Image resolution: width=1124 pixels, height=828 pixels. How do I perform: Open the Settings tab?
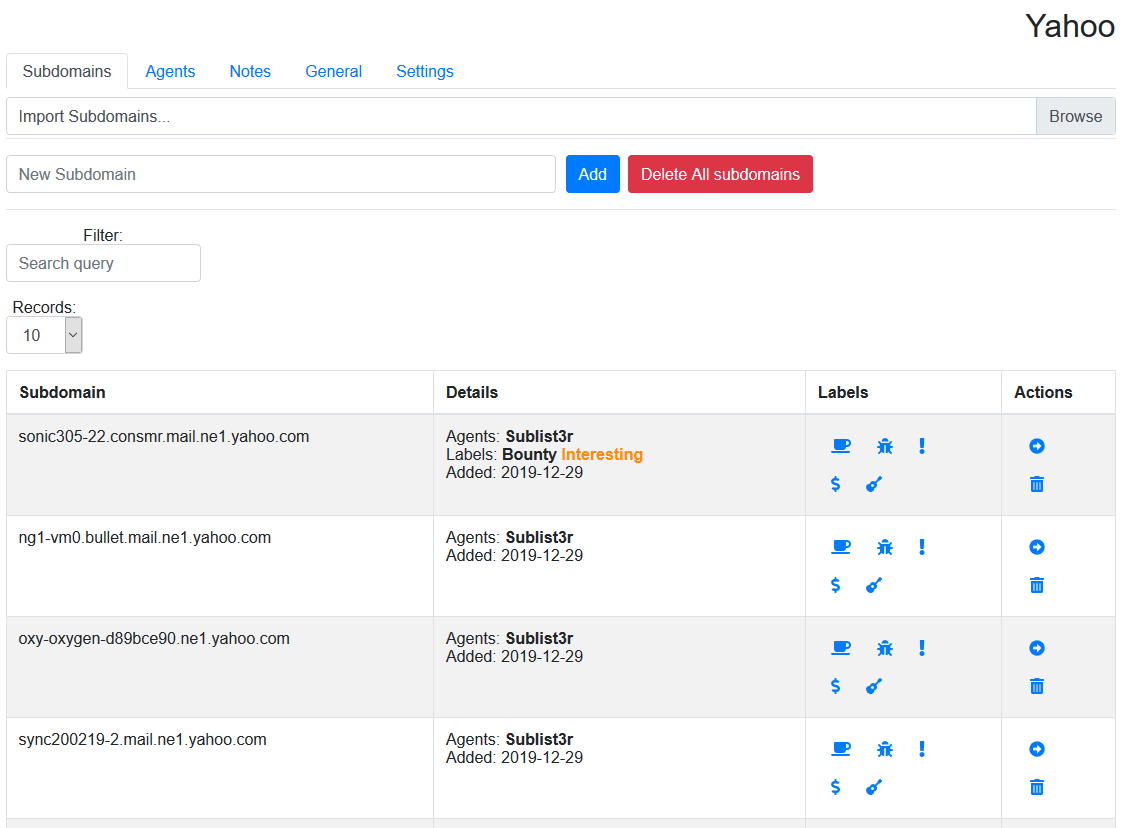[425, 71]
